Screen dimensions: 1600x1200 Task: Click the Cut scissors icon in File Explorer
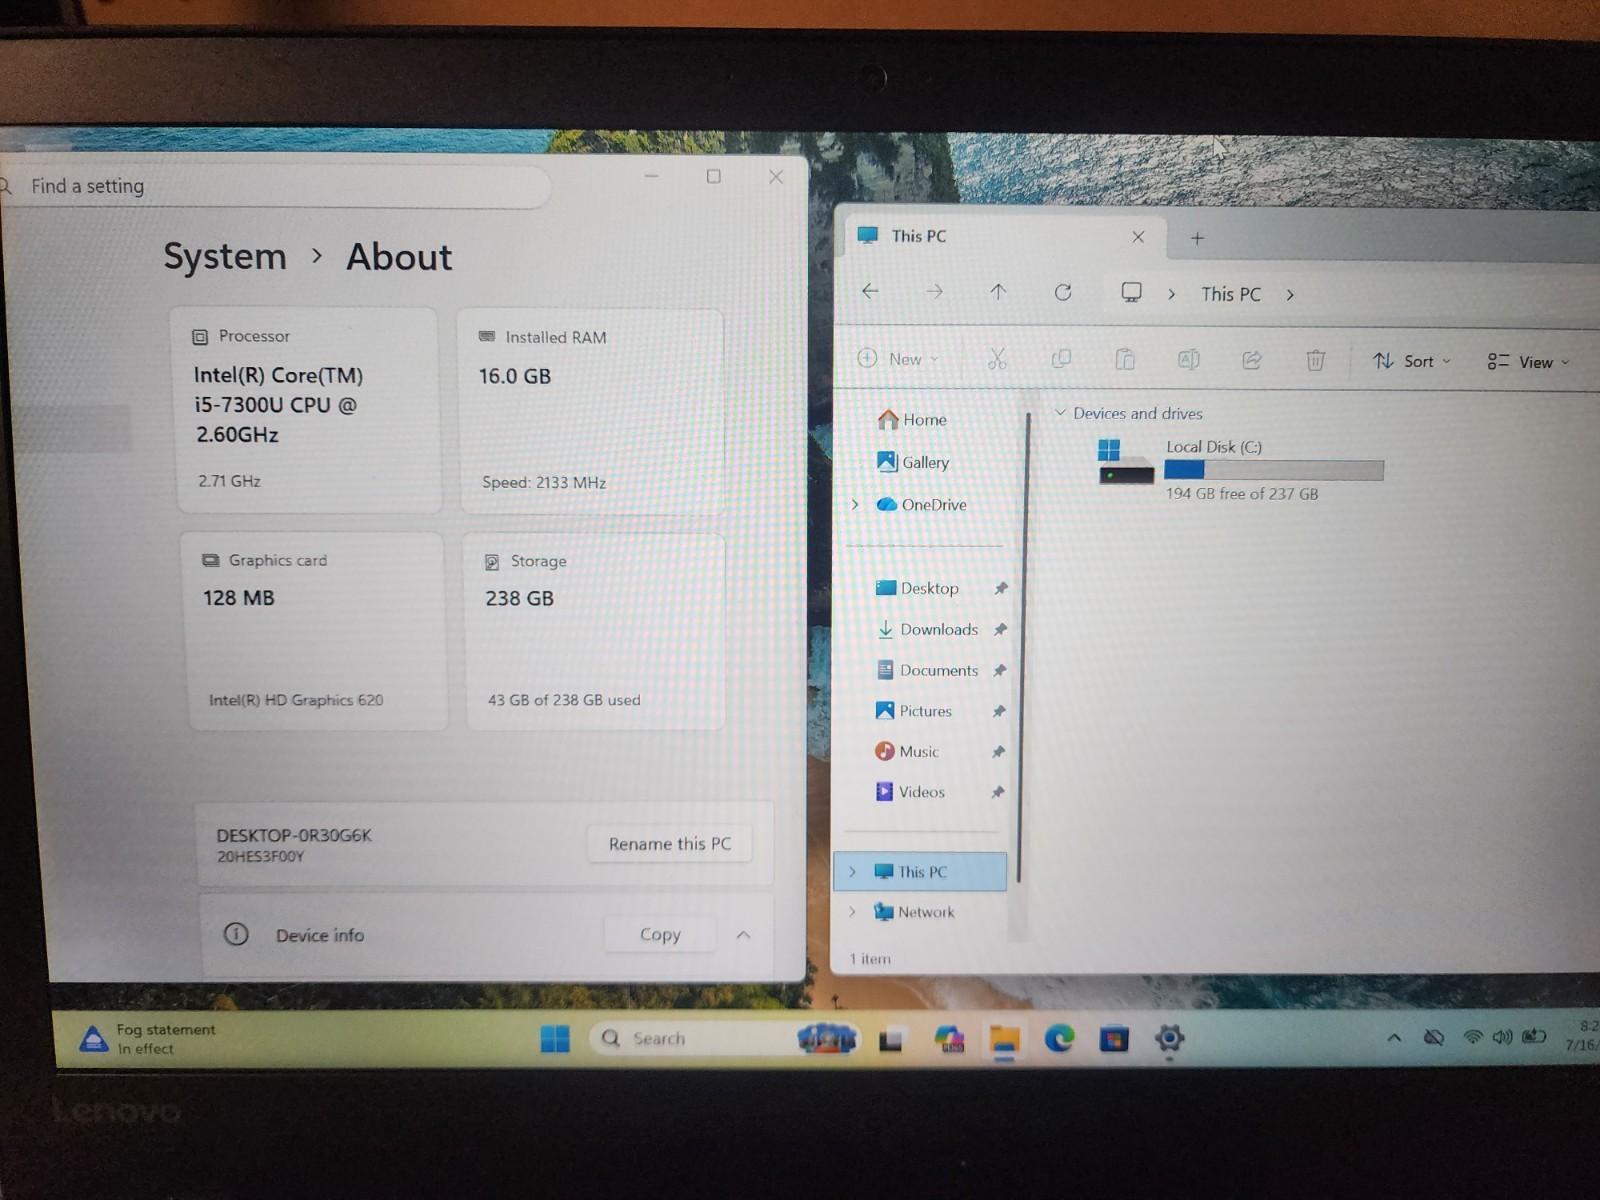tap(996, 360)
